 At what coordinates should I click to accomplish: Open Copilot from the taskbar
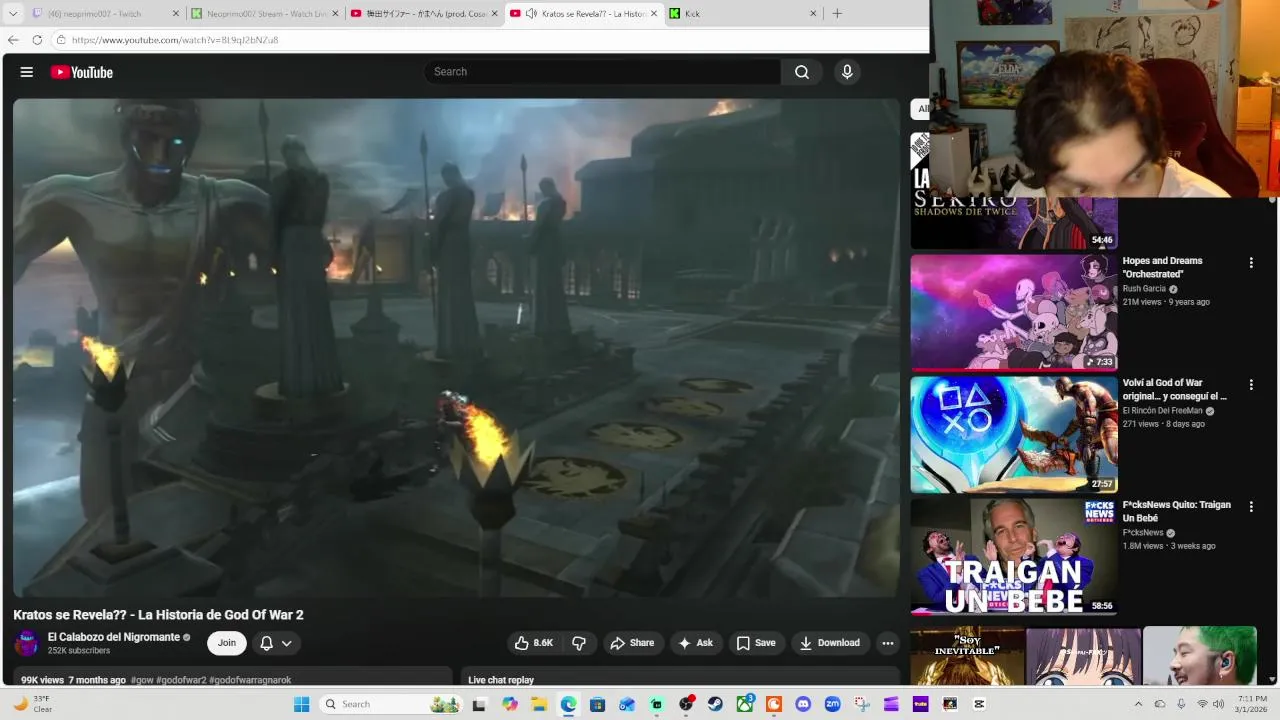pos(510,704)
